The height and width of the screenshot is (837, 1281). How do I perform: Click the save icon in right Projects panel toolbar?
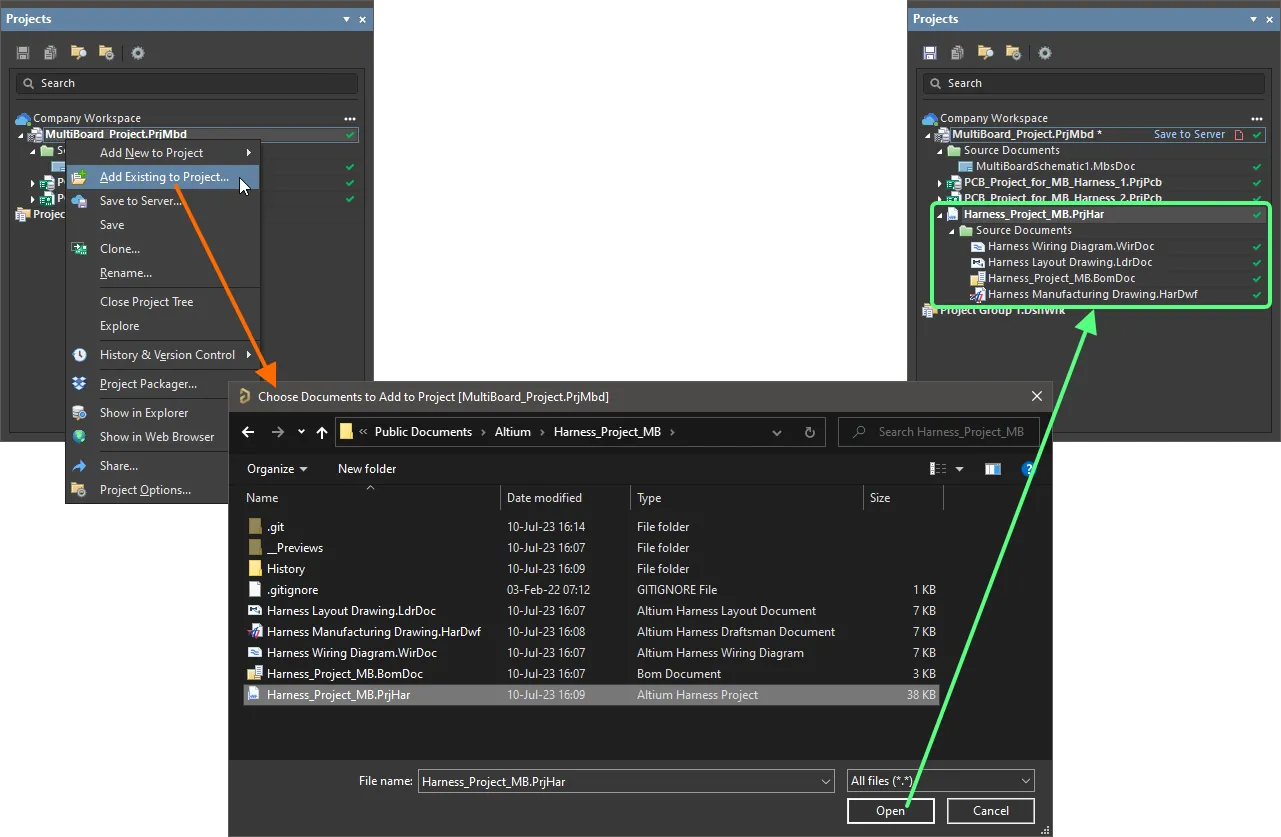[x=930, y=53]
